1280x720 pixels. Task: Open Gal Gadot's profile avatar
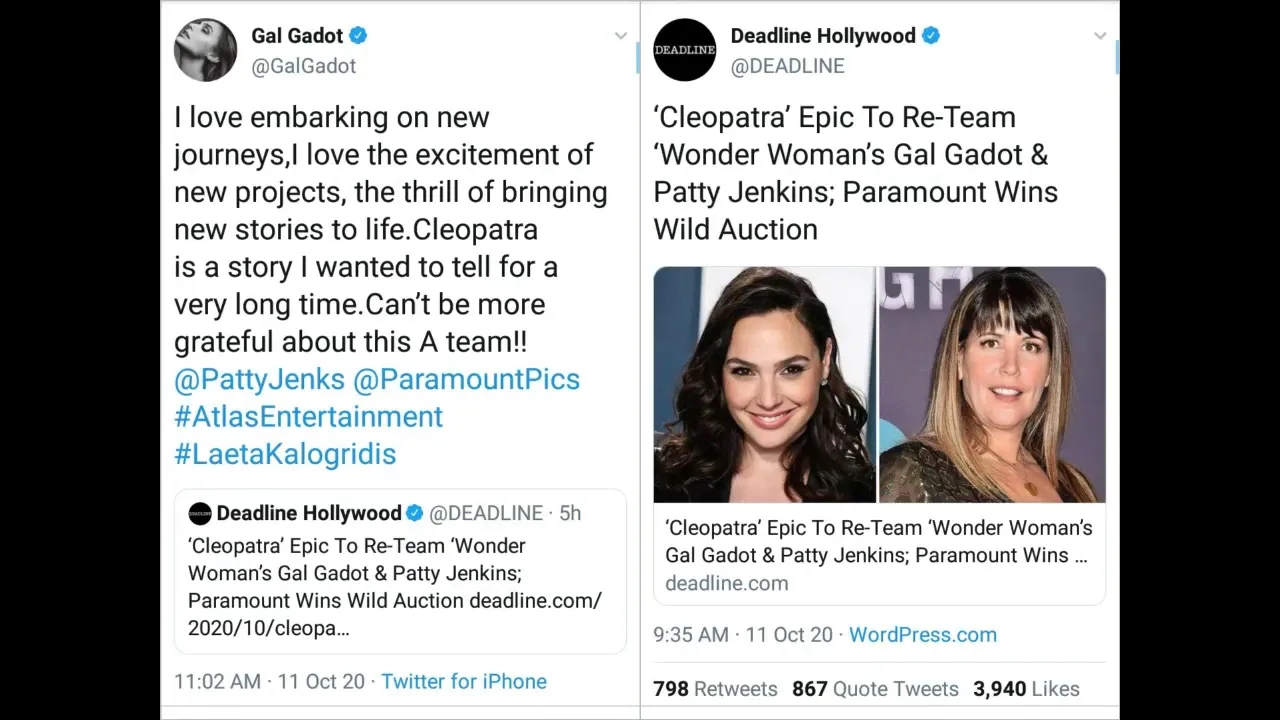(x=205, y=50)
